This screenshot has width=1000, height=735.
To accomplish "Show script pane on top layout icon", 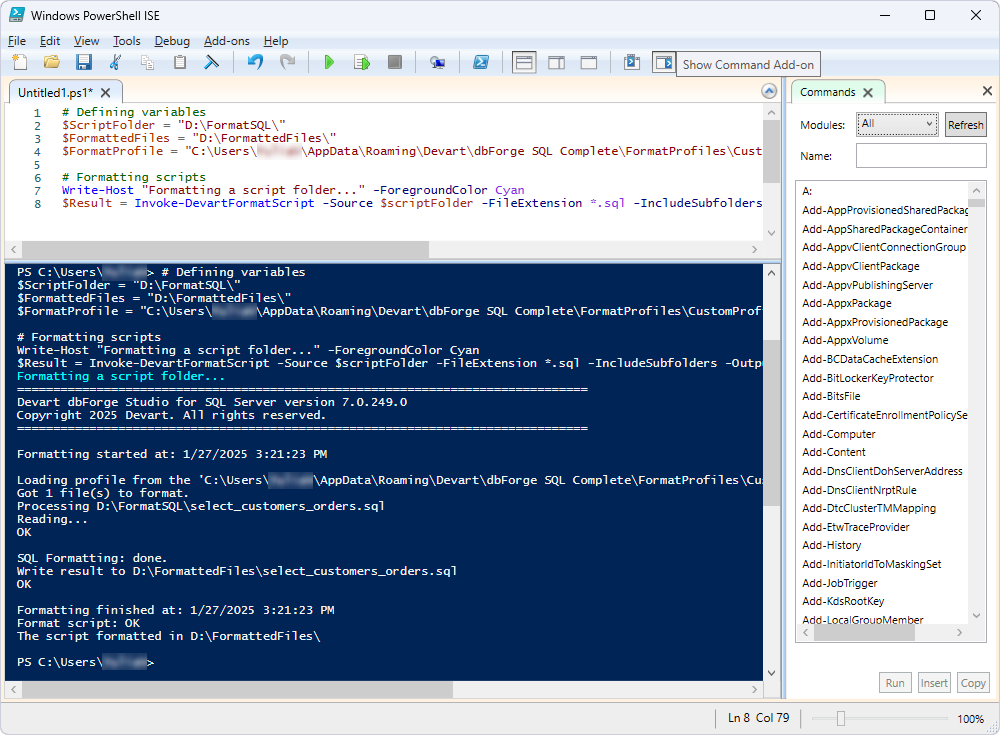I will pyautogui.click(x=524, y=63).
